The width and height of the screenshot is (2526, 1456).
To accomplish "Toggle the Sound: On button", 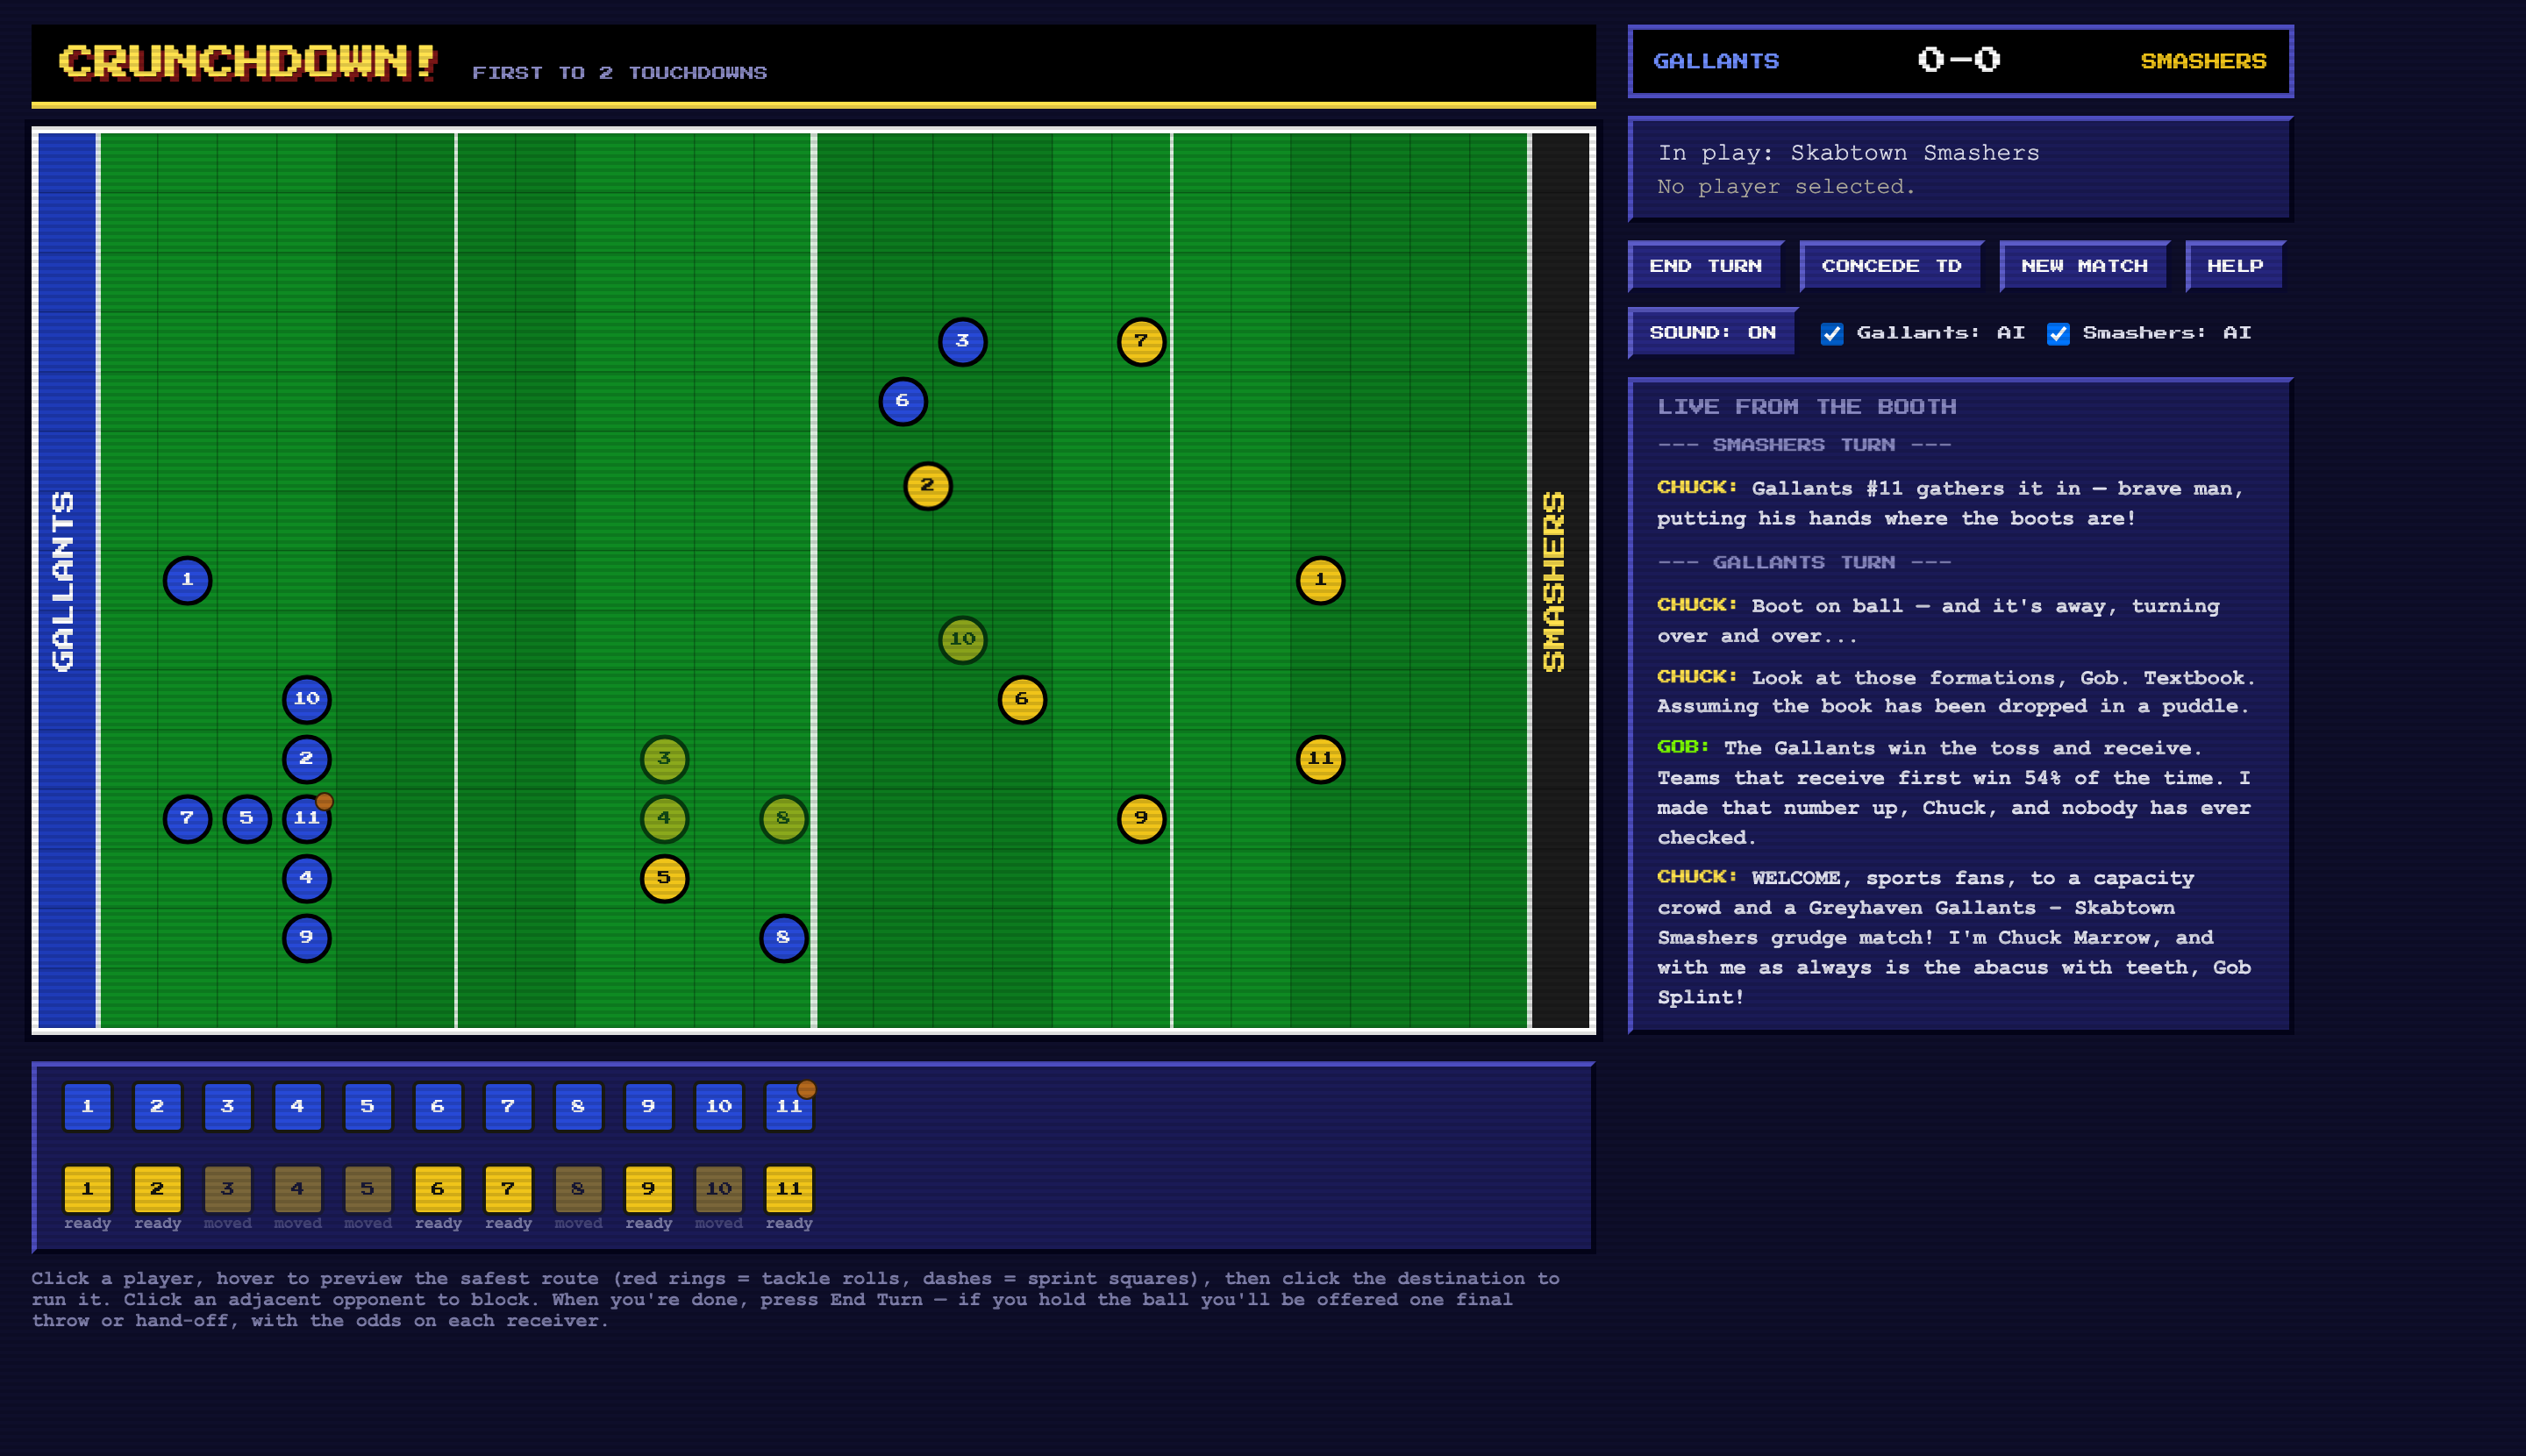I will click(x=1712, y=333).
